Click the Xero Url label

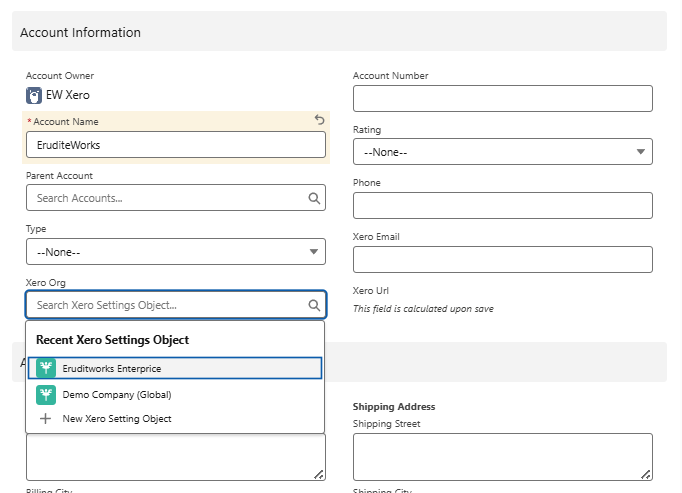[371, 291]
